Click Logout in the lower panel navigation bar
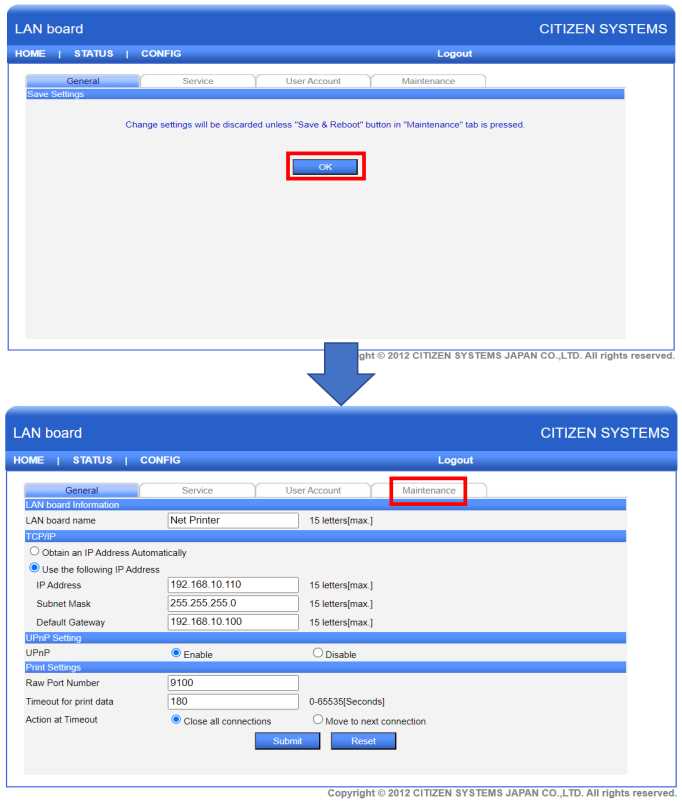 (x=455, y=460)
